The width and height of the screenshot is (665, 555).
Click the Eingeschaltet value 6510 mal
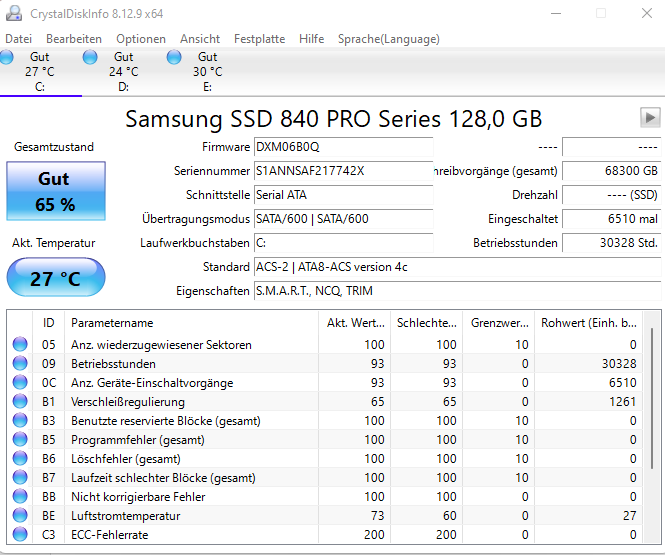(611, 219)
